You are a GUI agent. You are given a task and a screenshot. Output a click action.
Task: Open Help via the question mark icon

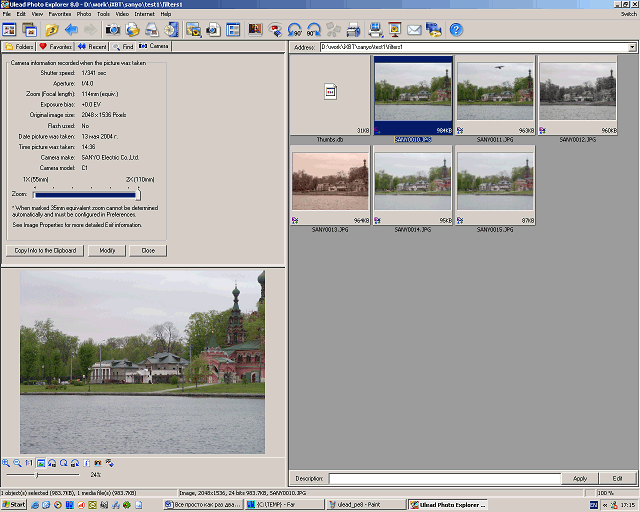(x=456, y=29)
